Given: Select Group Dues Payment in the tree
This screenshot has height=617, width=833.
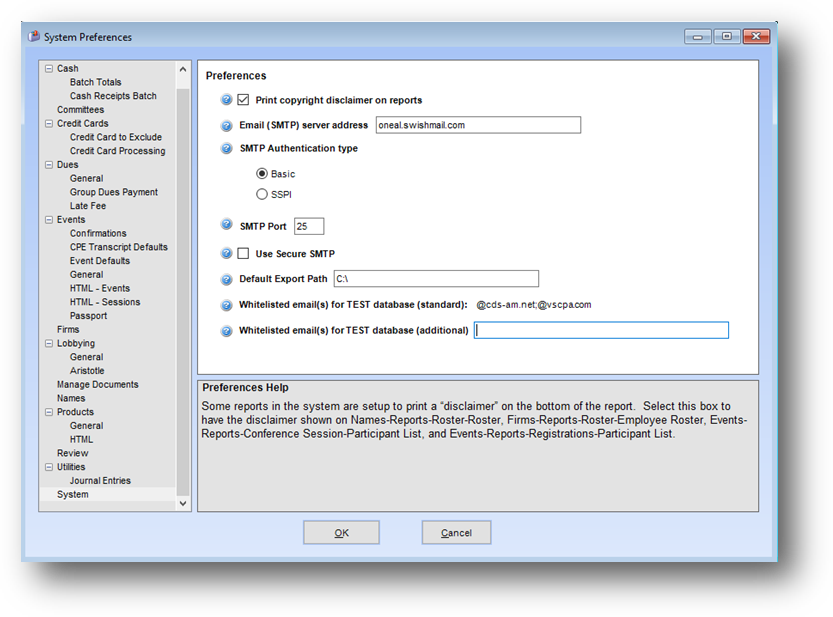Looking at the screenshot, I should coord(114,192).
